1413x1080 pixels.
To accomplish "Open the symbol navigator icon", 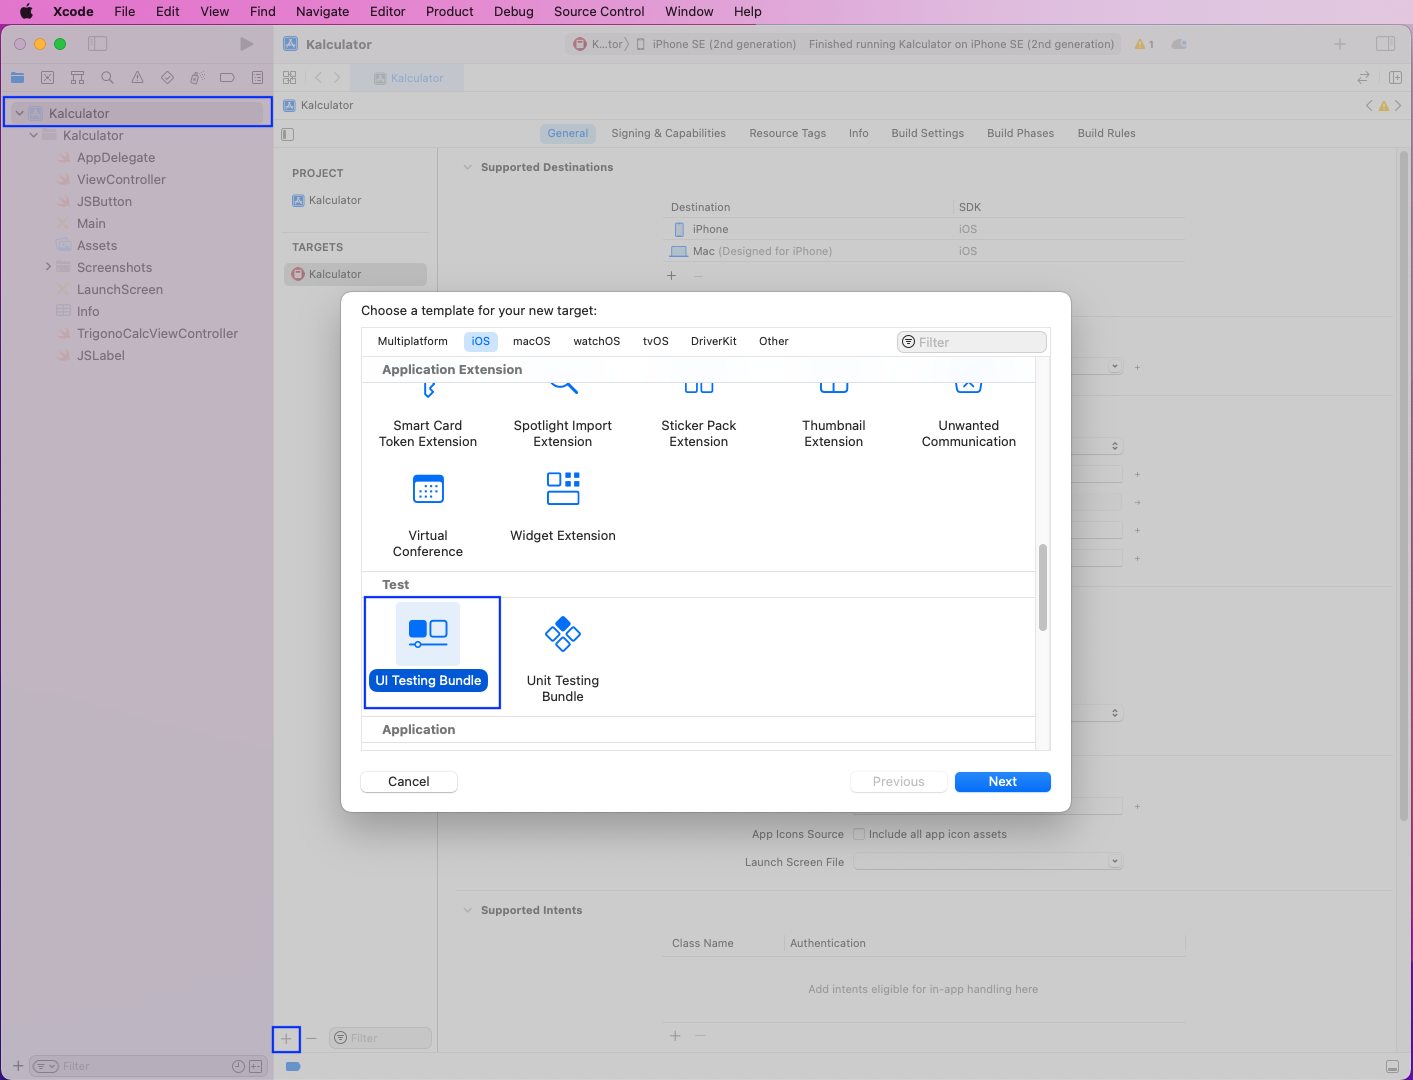I will [77, 78].
